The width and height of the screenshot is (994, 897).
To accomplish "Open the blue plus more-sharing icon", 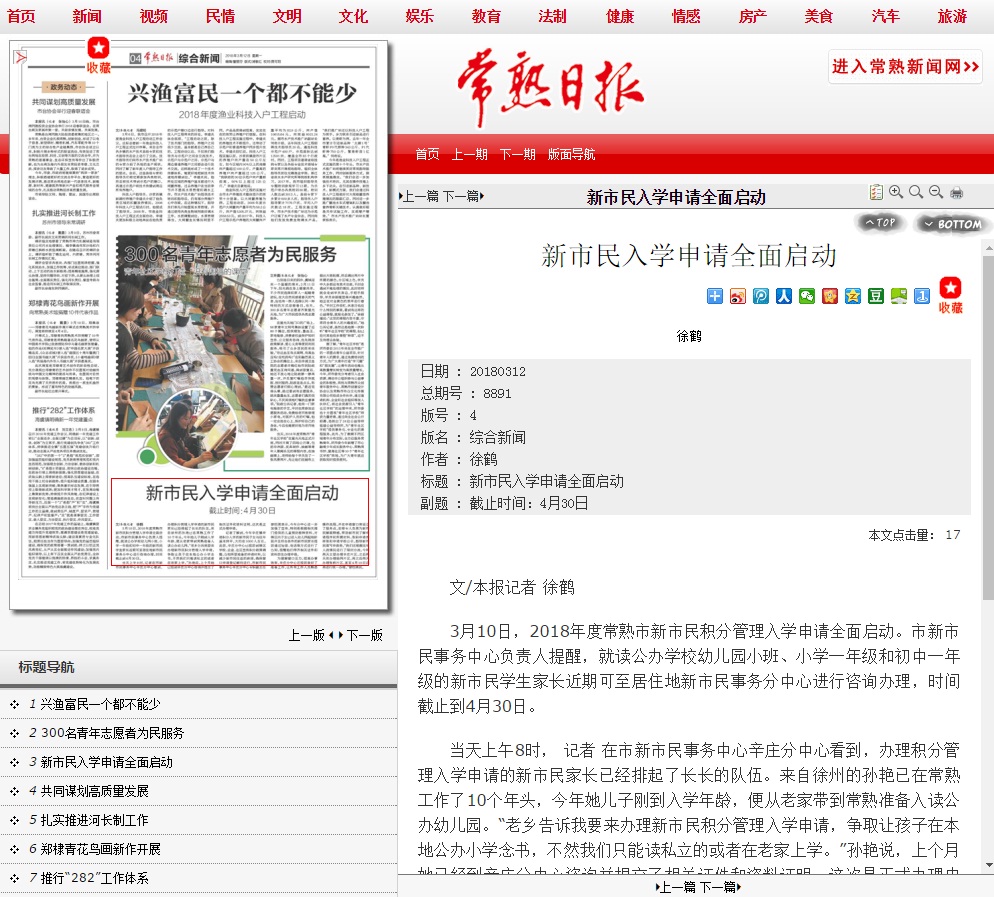I will (714, 296).
